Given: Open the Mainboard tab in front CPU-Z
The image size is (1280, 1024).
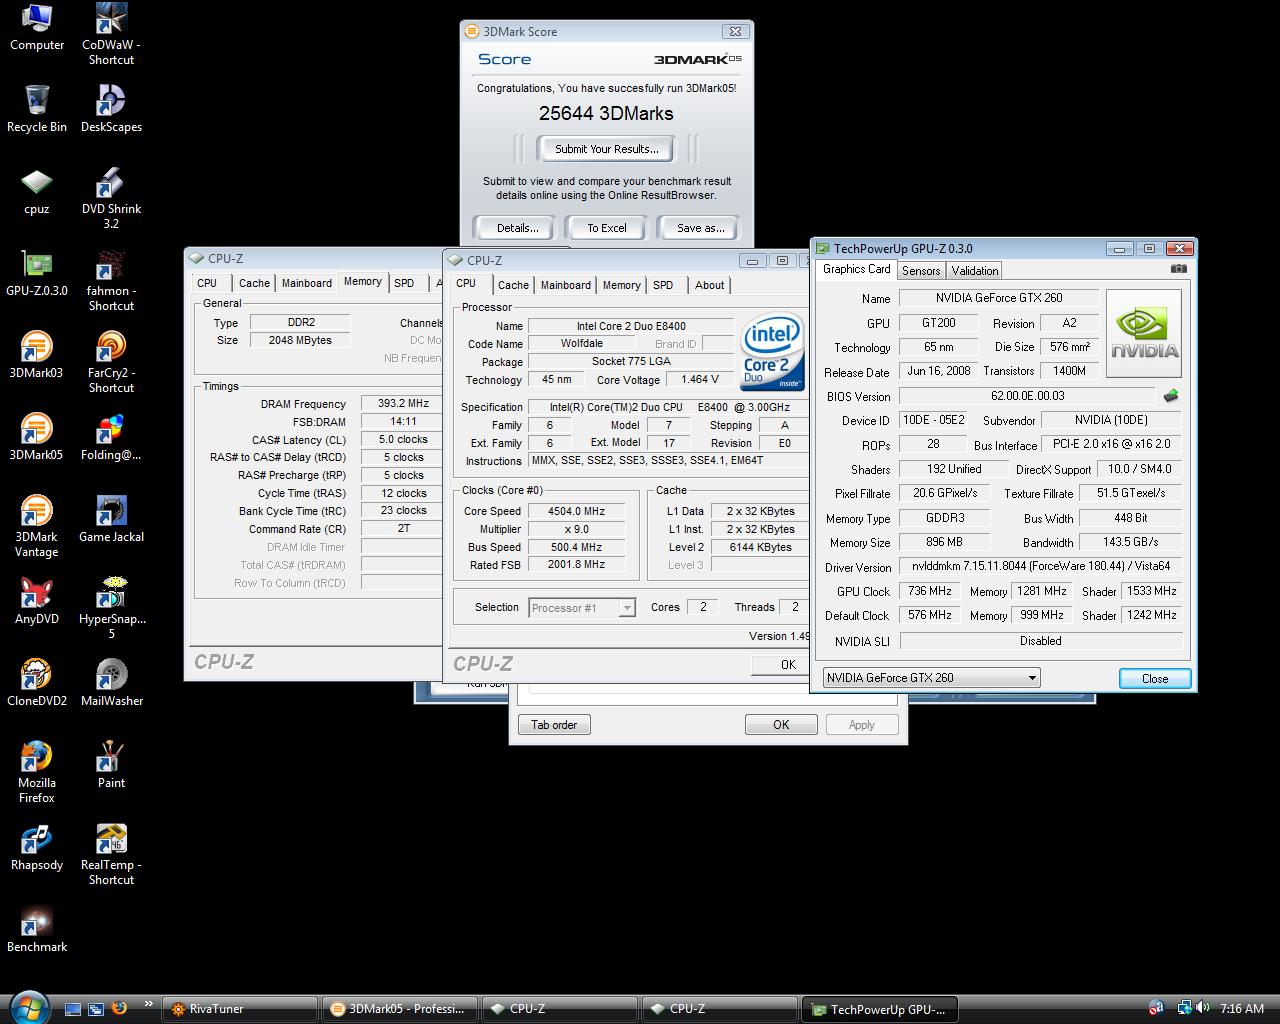Looking at the screenshot, I should [566, 285].
